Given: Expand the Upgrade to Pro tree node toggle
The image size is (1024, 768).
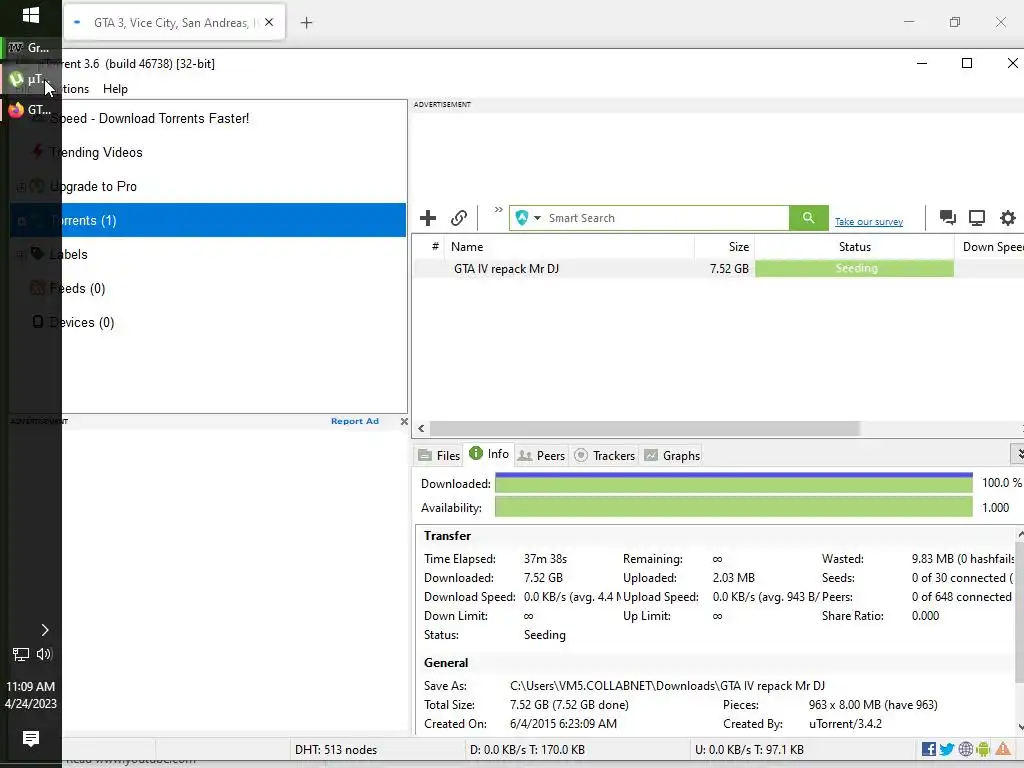Looking at the screenshot, I should 21,187.
